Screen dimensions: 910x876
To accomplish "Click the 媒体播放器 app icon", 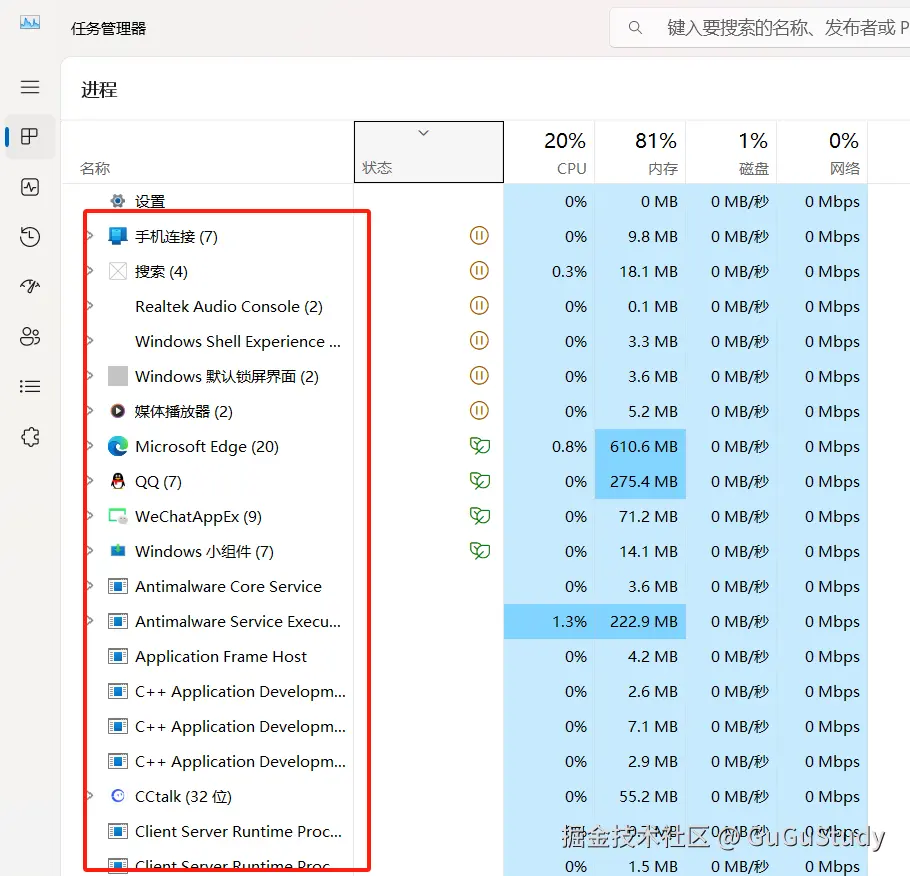I will (x=118, y=411).
